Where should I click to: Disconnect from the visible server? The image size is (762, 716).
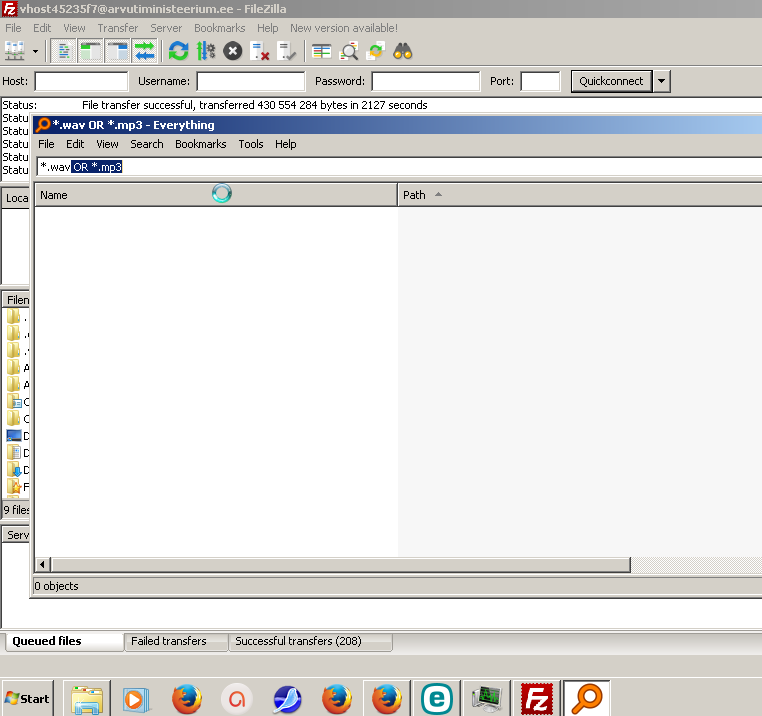(260, 51)
